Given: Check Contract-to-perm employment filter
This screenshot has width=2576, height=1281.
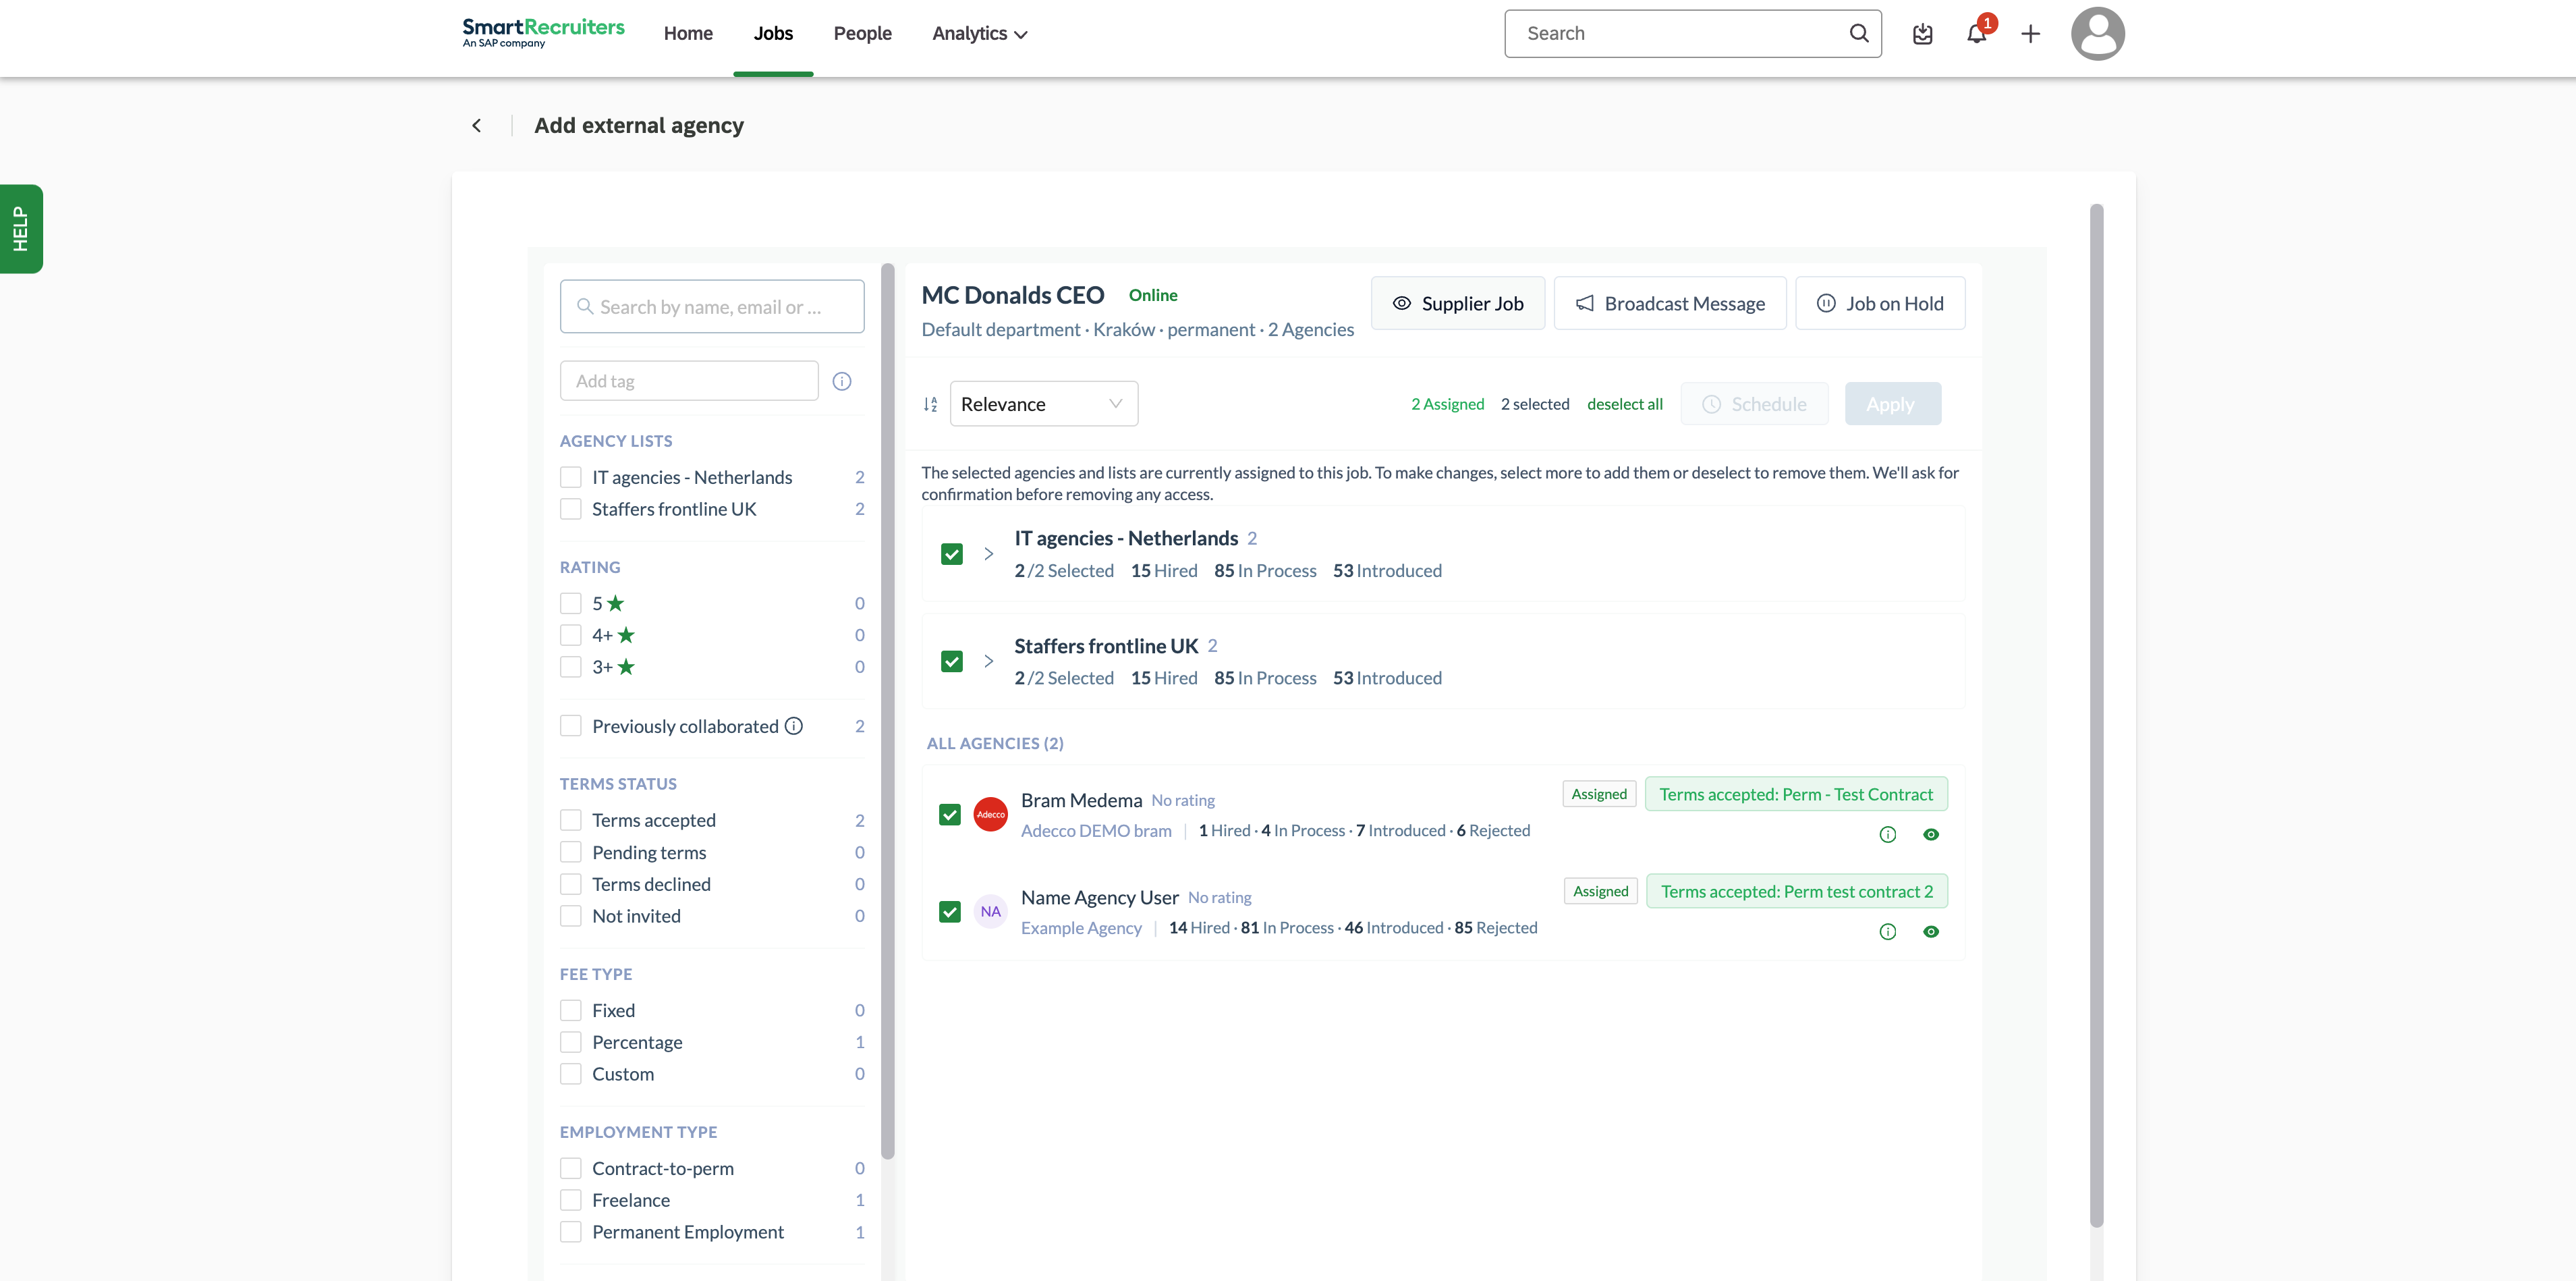Looking at the screenshot, I should 570,1168.
